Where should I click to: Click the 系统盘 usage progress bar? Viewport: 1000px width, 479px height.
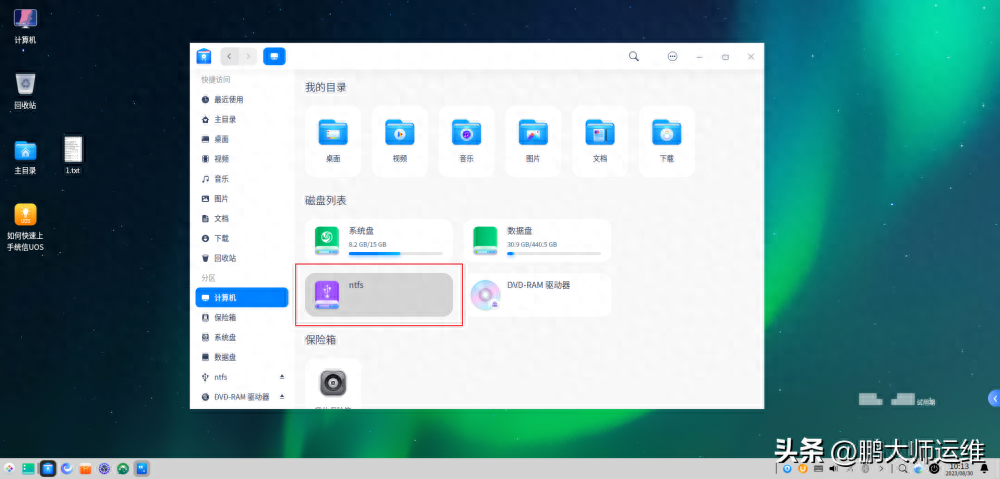point(395,253)
